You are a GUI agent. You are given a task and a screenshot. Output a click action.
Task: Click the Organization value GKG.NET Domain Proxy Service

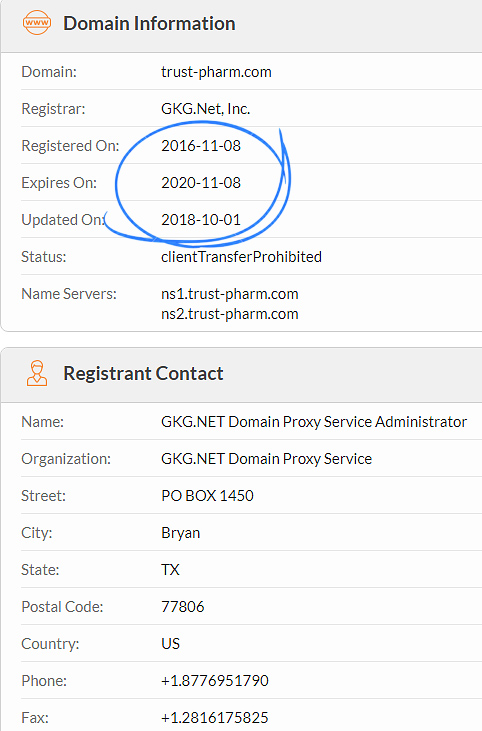(267, 459)
